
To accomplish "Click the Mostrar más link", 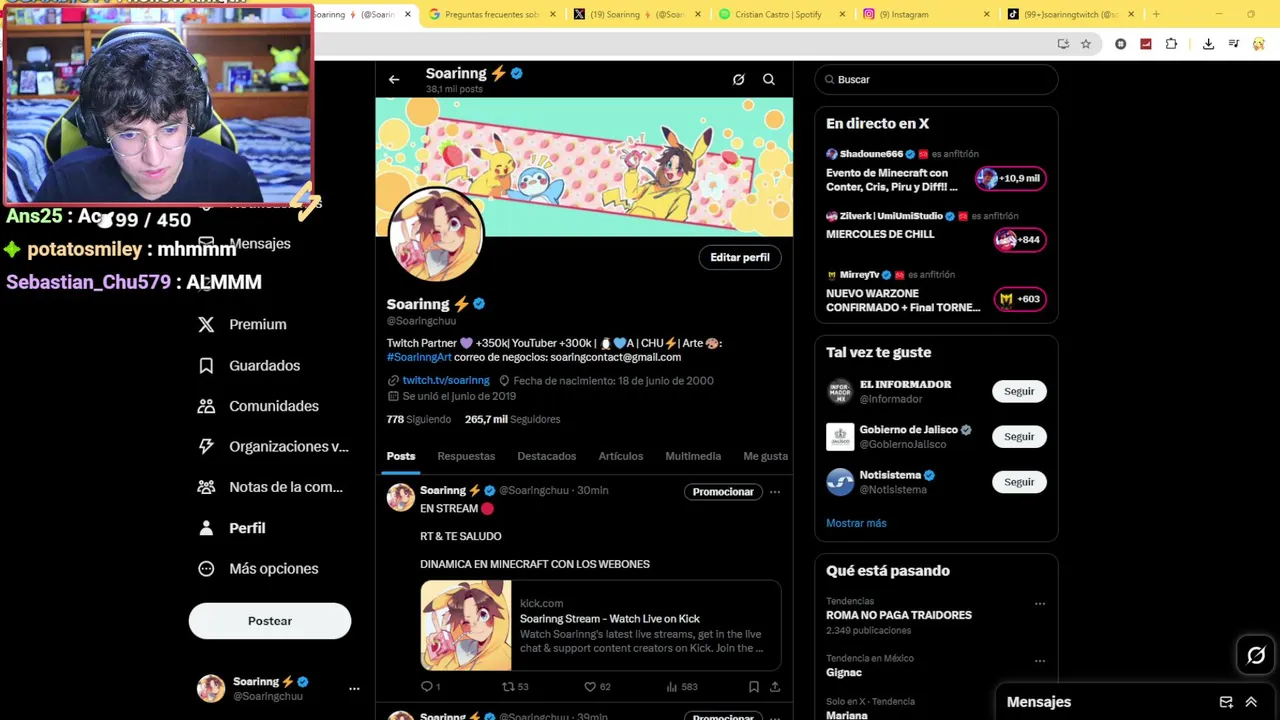I will (x=856, y=523).
